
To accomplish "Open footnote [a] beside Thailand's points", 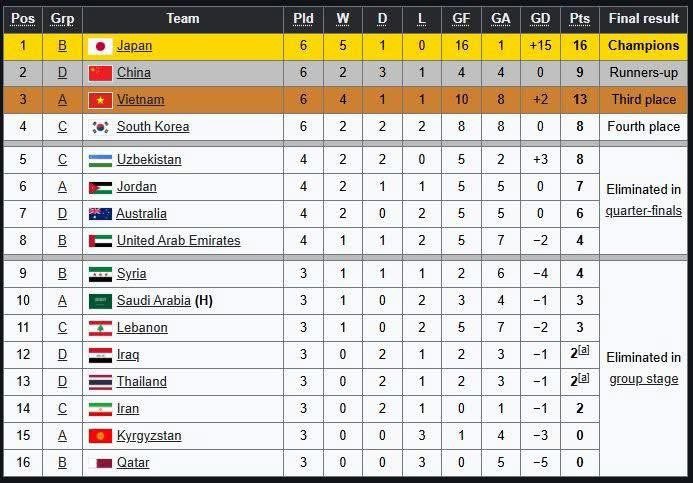I will point(584,379).
